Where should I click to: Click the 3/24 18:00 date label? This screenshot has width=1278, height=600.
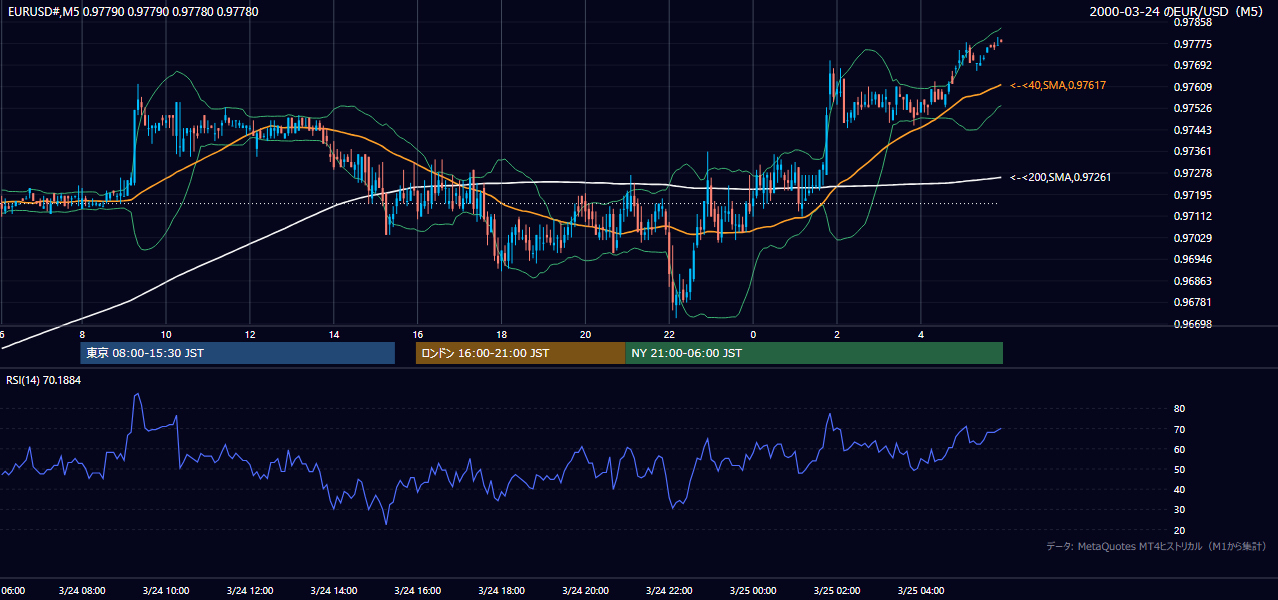click(502, 591)
